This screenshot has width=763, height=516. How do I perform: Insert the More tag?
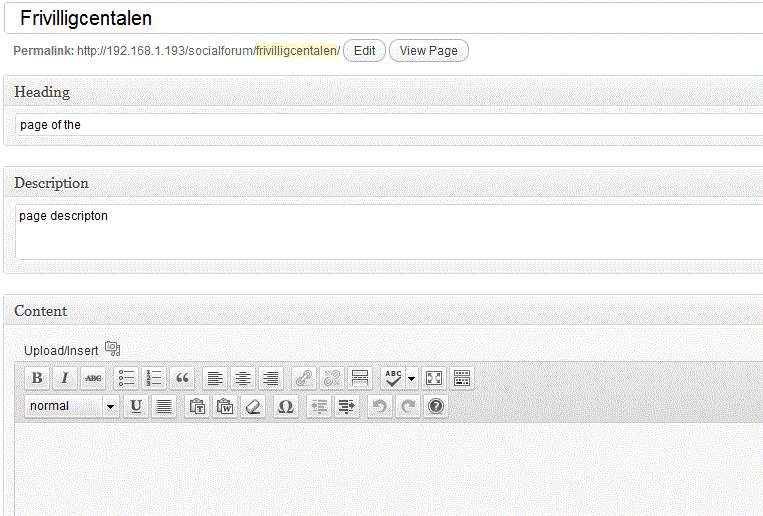point(360,378)
